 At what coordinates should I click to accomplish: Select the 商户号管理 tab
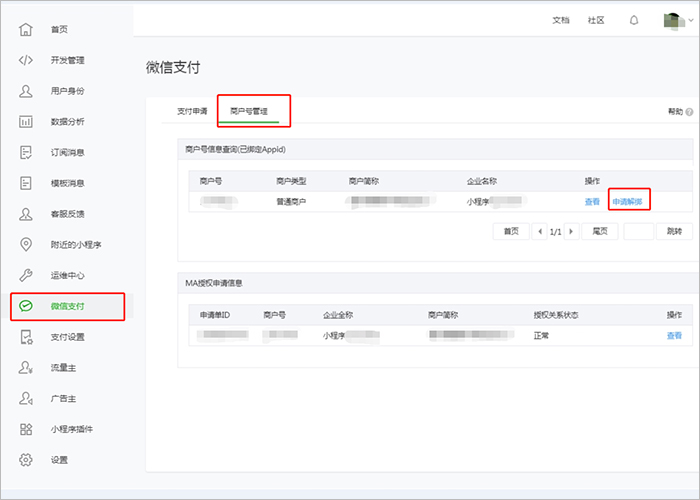pyautogui.click(x=249, y=111)
